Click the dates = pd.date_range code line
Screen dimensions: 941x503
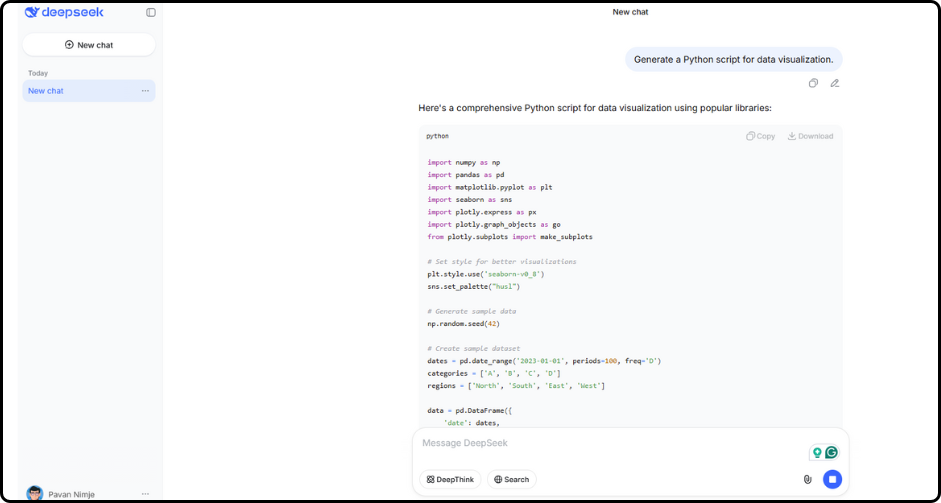coord(544,361)
